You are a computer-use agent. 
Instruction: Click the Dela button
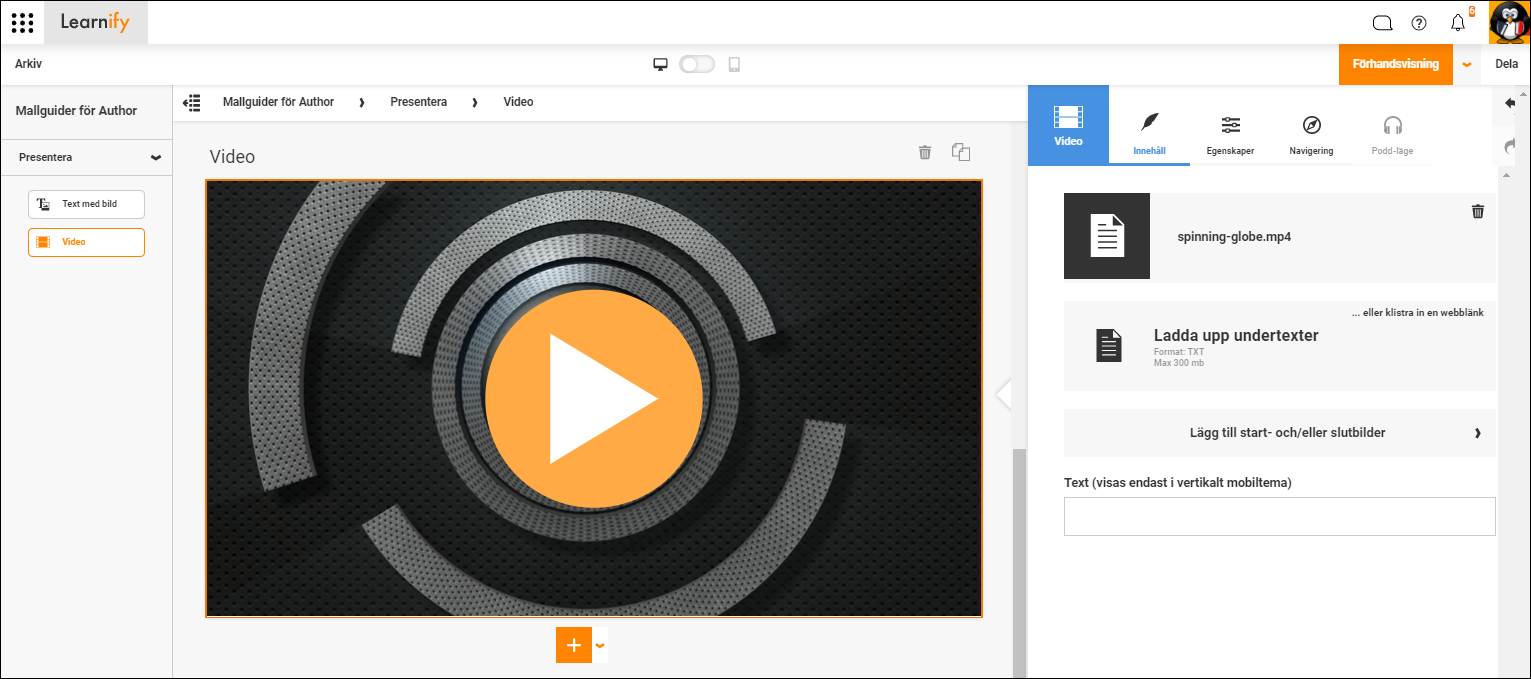[1506, 64]
